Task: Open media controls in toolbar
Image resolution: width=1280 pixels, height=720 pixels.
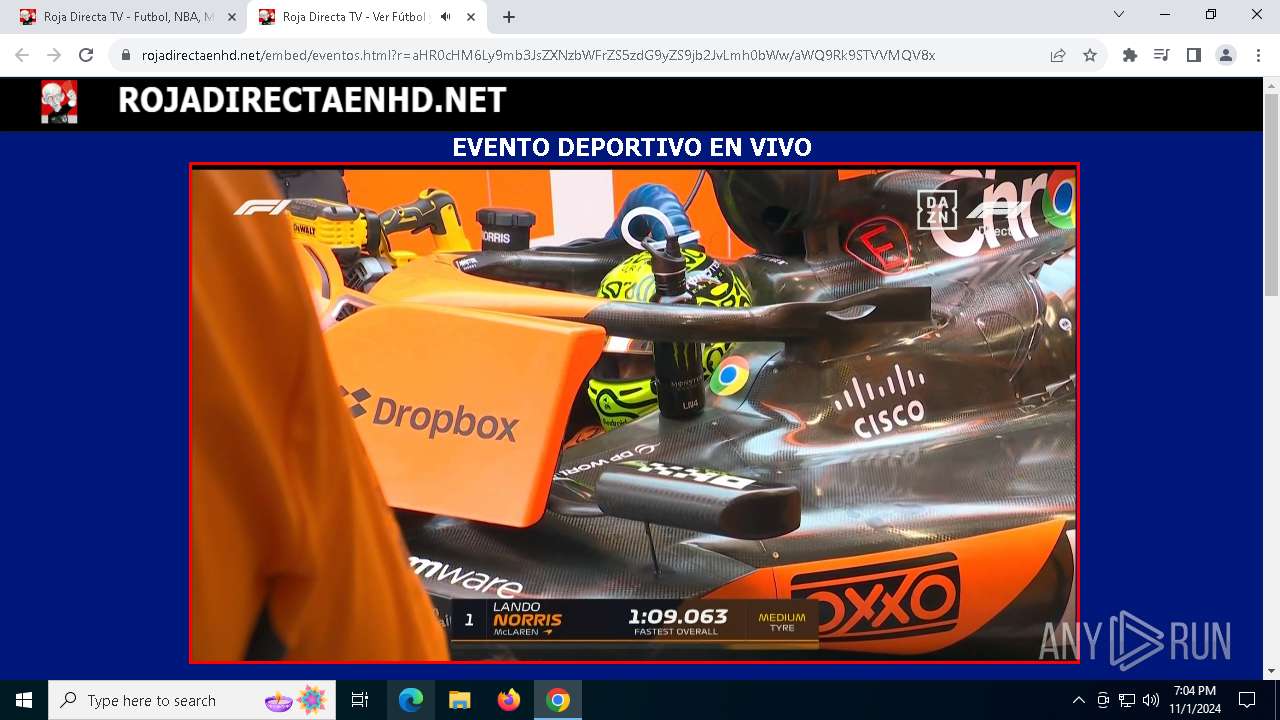Action: [1162, 55]
